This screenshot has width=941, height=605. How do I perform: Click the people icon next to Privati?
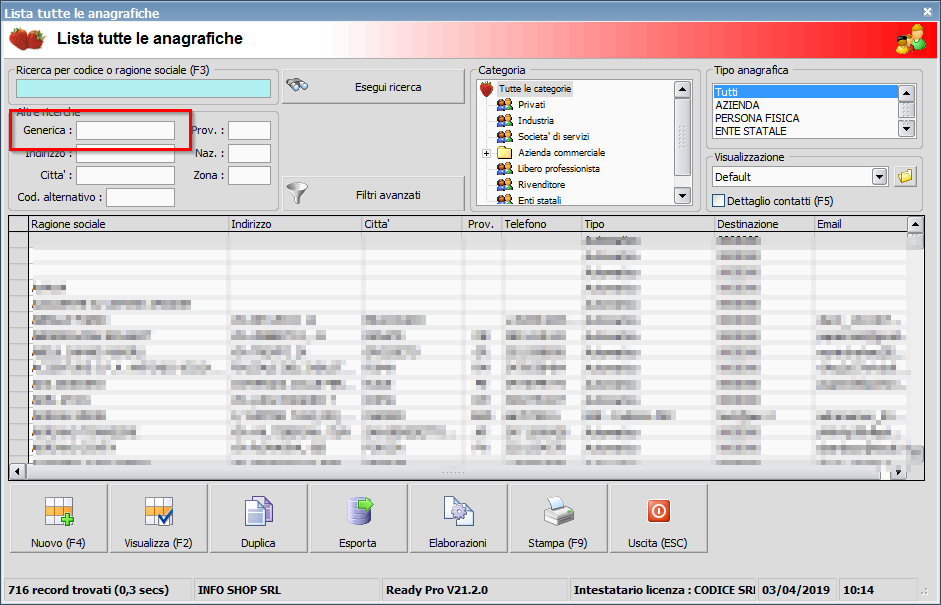point(505,104)
